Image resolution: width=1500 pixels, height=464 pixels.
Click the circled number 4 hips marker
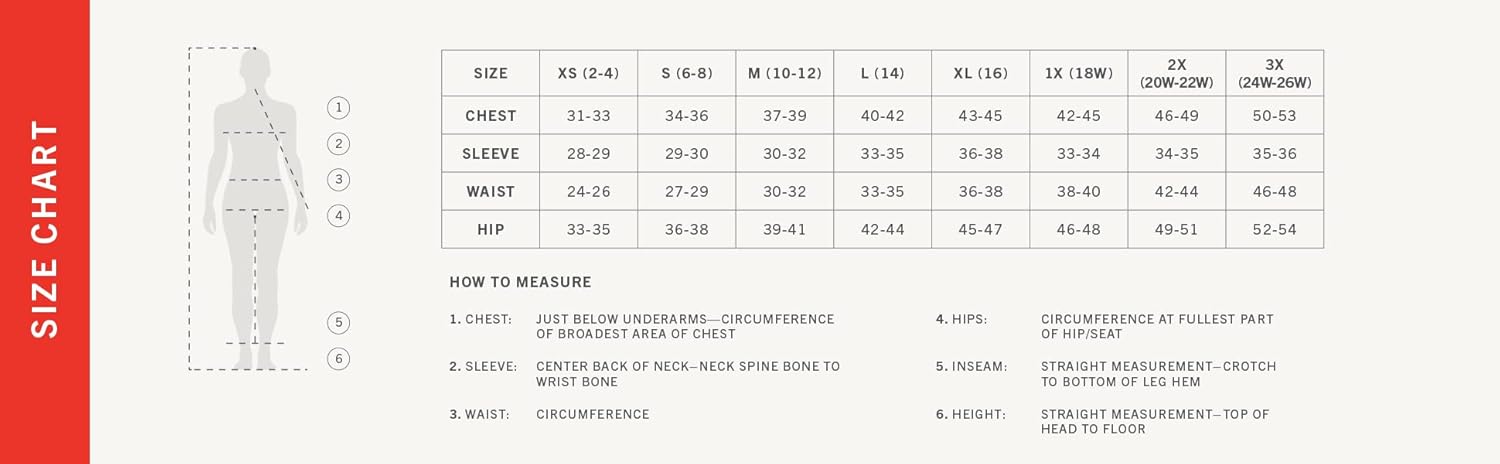(339, 215)
